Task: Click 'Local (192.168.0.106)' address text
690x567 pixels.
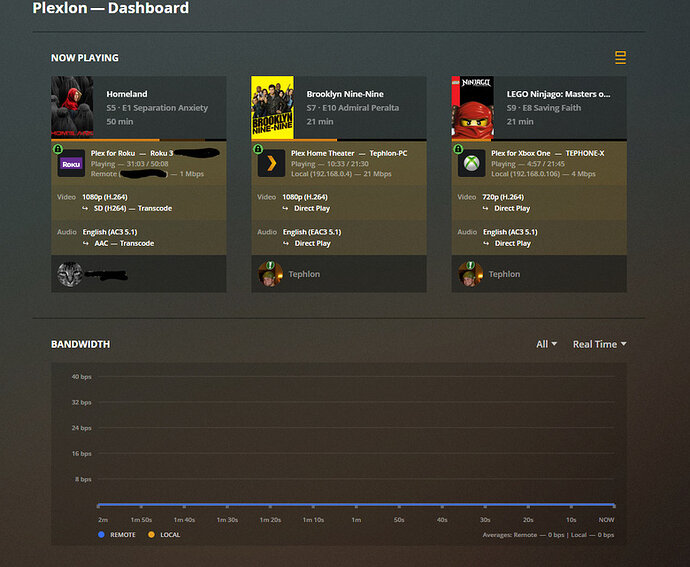Action: point(525,174)
